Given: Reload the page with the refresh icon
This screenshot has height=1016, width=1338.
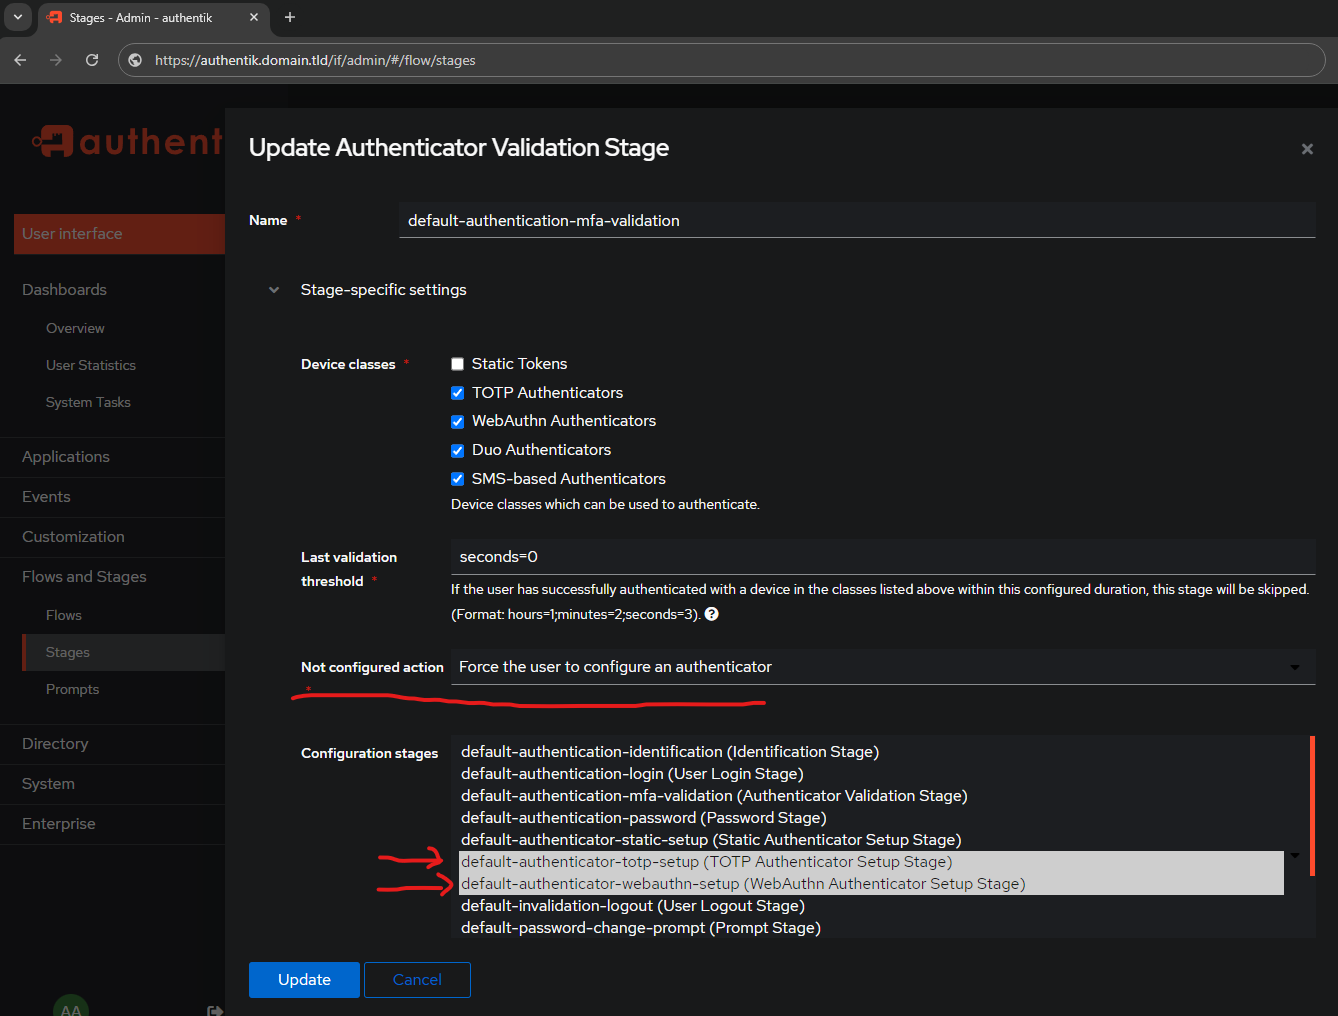Looking at the screenshot, I should pos(92,60).
